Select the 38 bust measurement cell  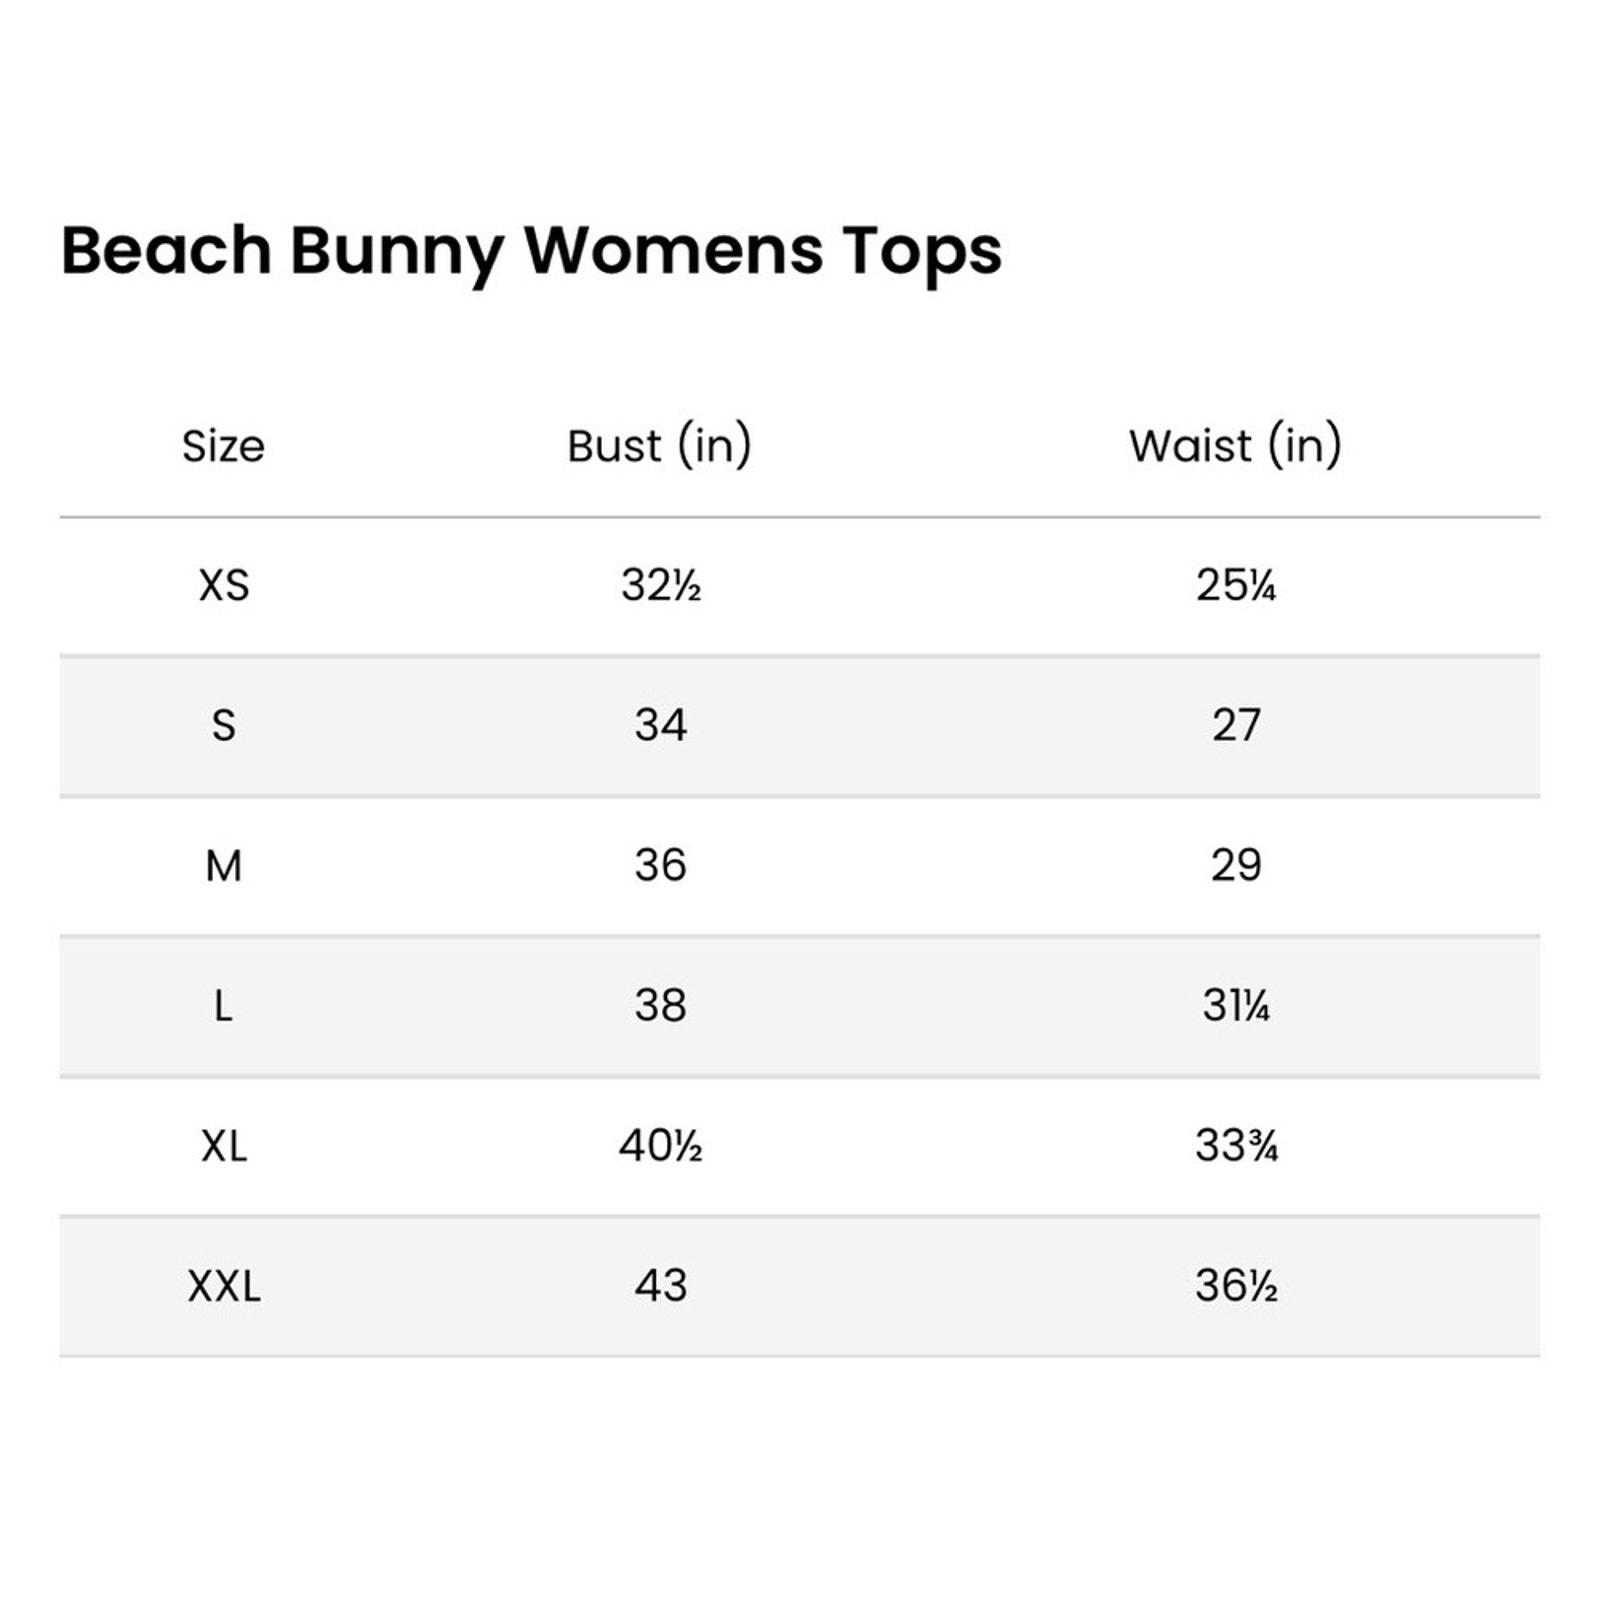coord(660,1006)
